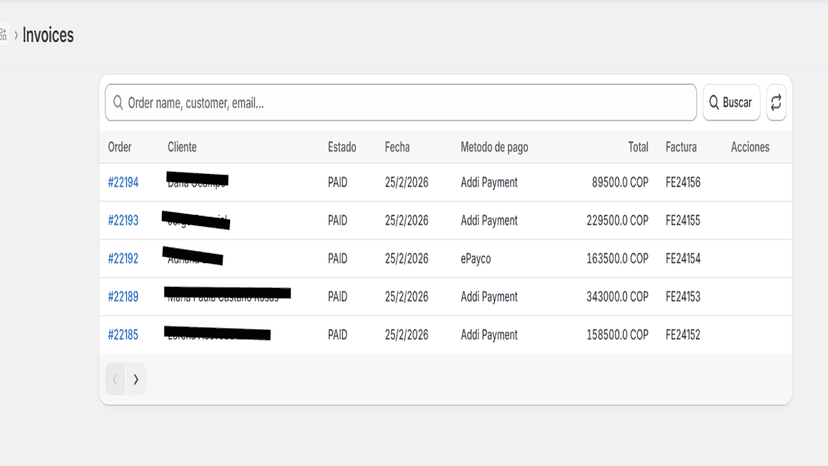The width and height of the screenshot is (828, 466).
Task: Click the ePayco payment method cell
Action: [x=476, y=258]
